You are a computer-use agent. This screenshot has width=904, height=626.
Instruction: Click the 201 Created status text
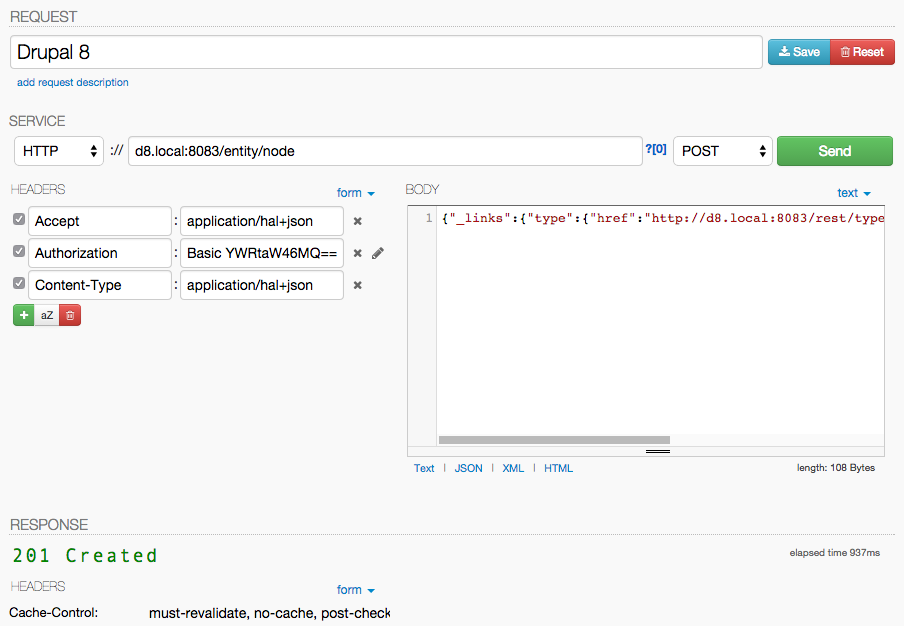85,556
